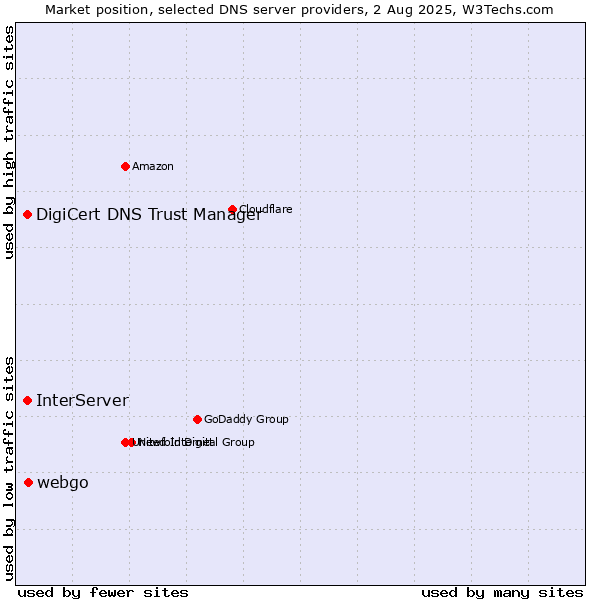This screenshot has height=600, width=600.
Task: Click the 'used by high traffic sites' axis label
Action: 9,142
